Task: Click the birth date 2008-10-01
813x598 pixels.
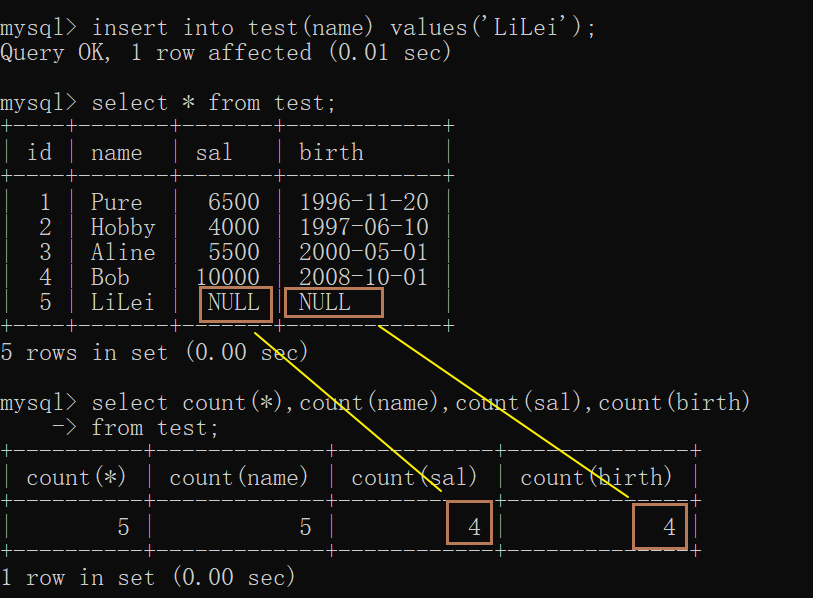Action: click(x=363, y=277)
